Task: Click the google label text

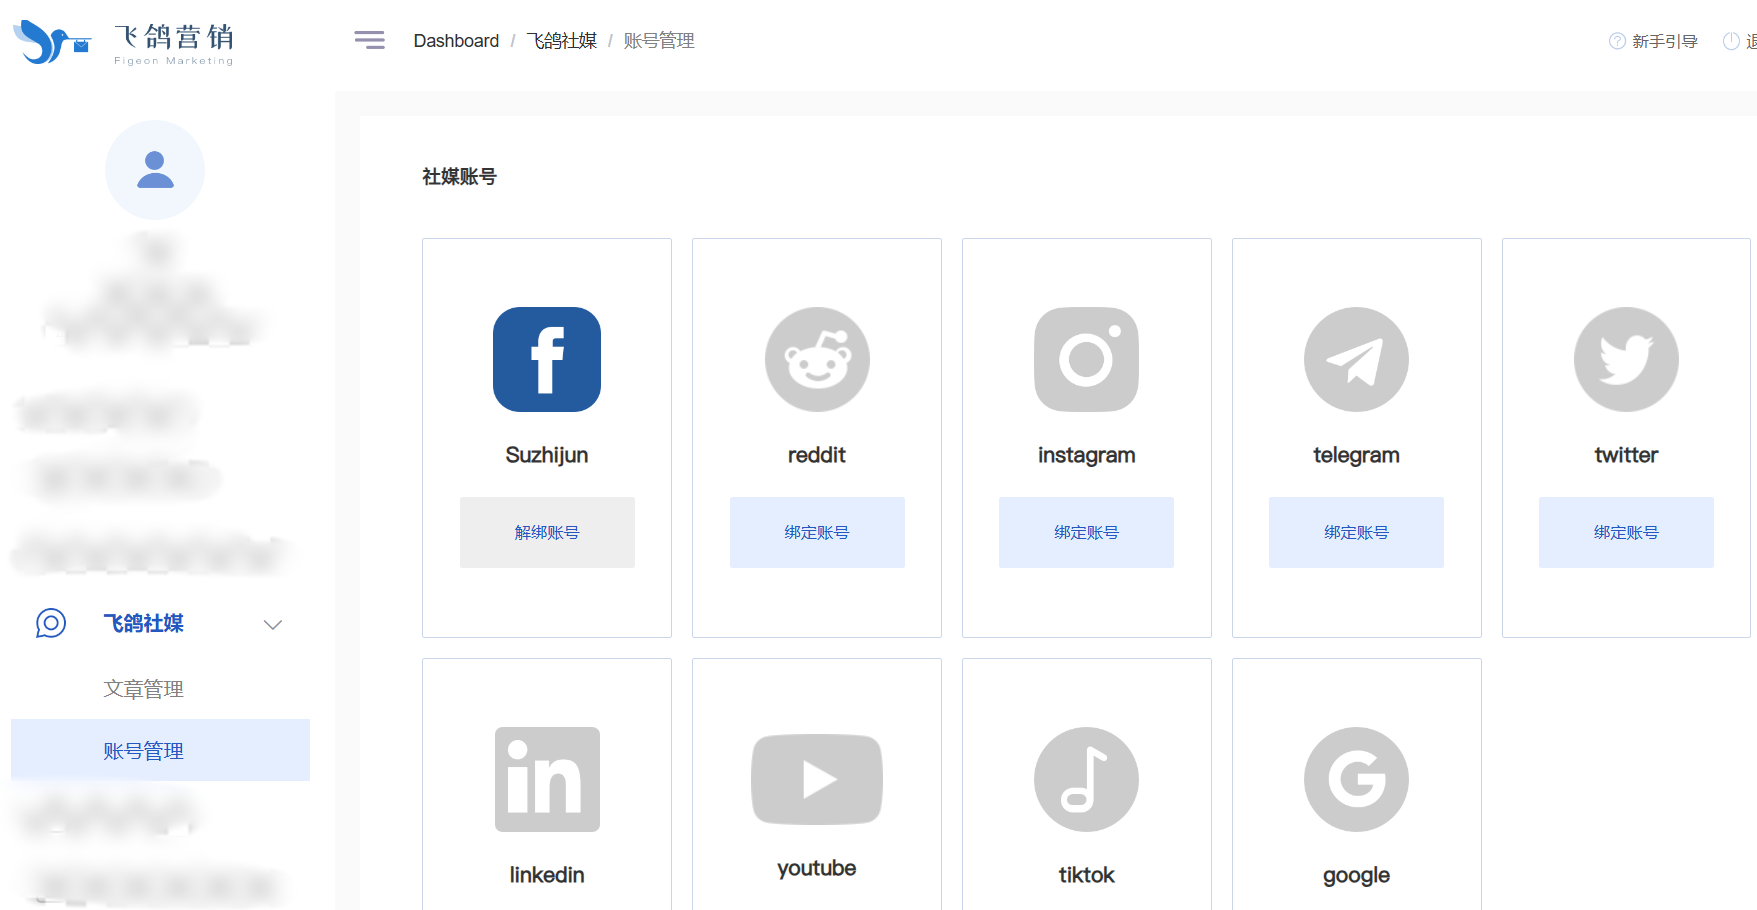Action: 1356,875
